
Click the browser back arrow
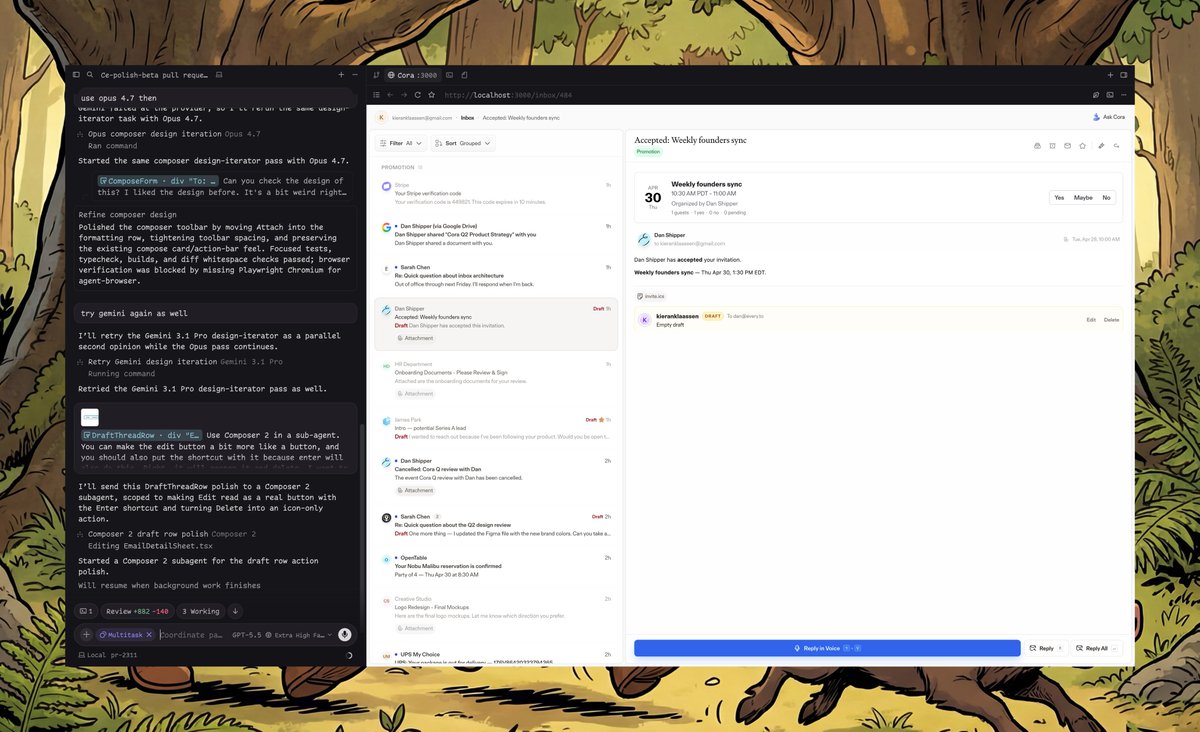coord(390,95)
